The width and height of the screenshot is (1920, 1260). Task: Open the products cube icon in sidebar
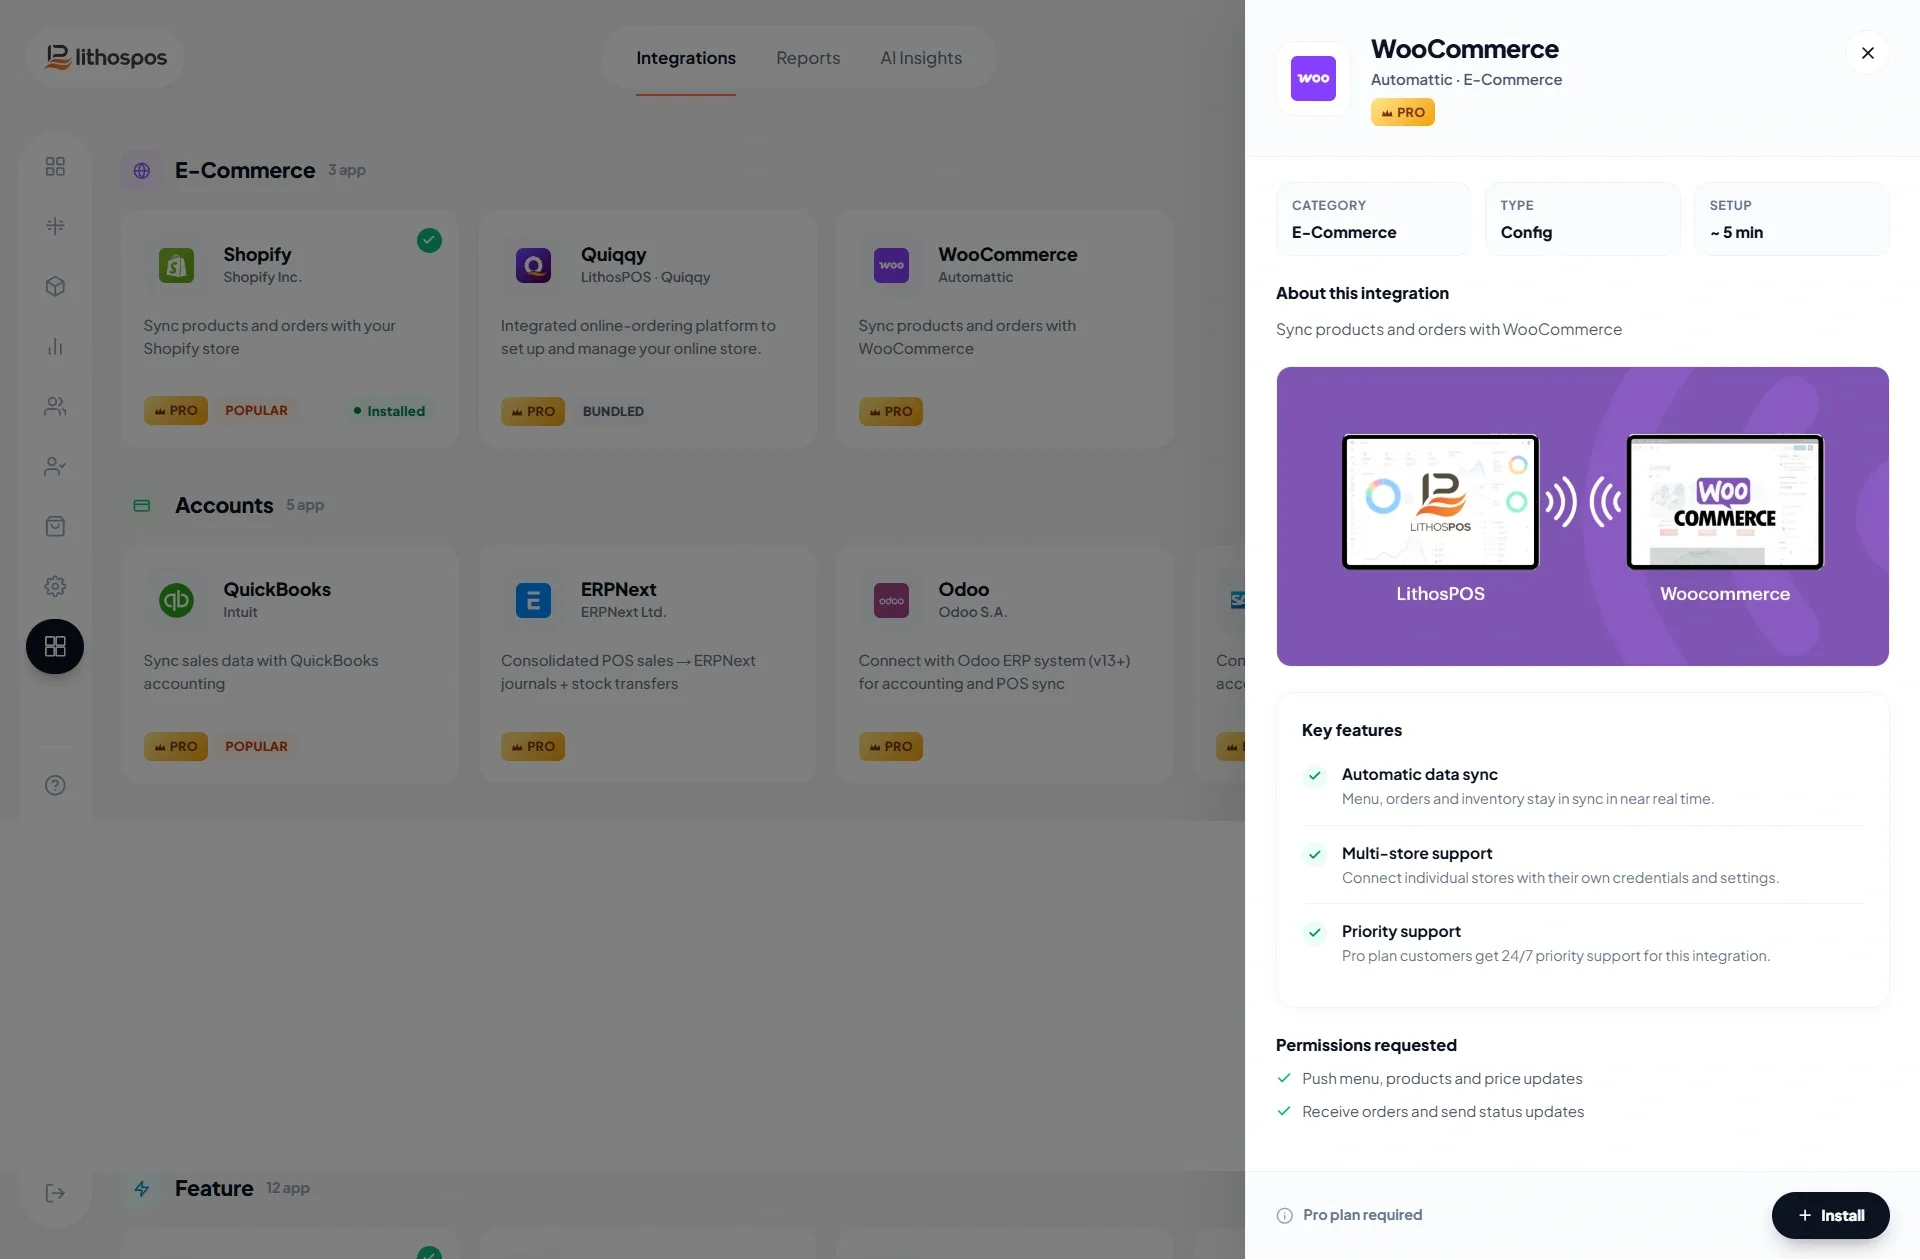[x=55, y=286]
